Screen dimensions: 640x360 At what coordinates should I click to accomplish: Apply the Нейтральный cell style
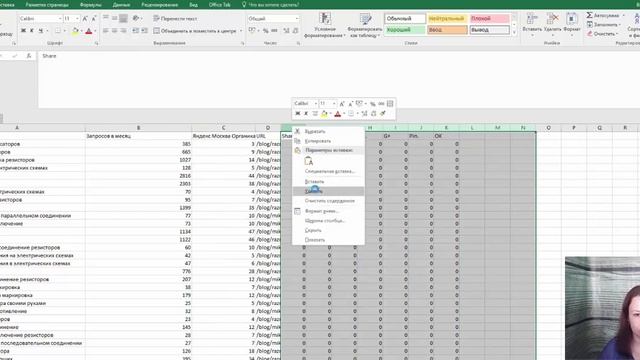(x=447, y=19)
